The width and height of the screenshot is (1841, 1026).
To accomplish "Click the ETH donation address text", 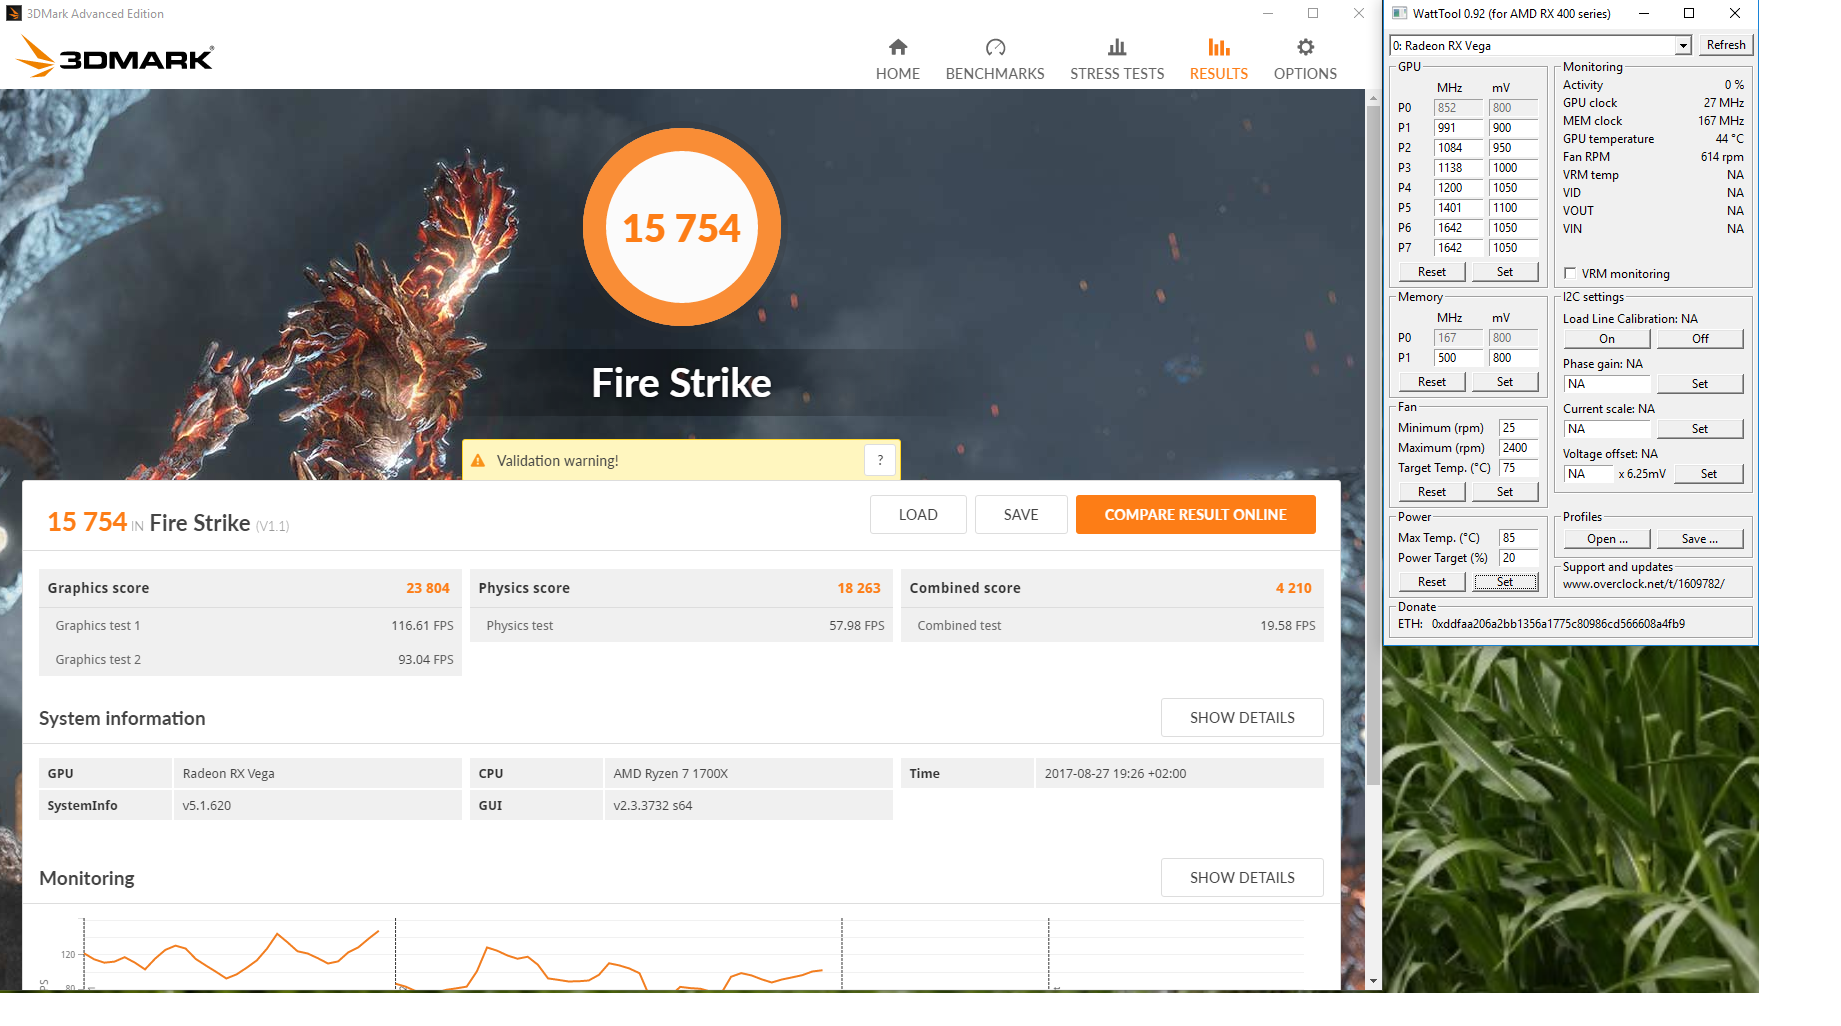I will [x=1558, y=624].
